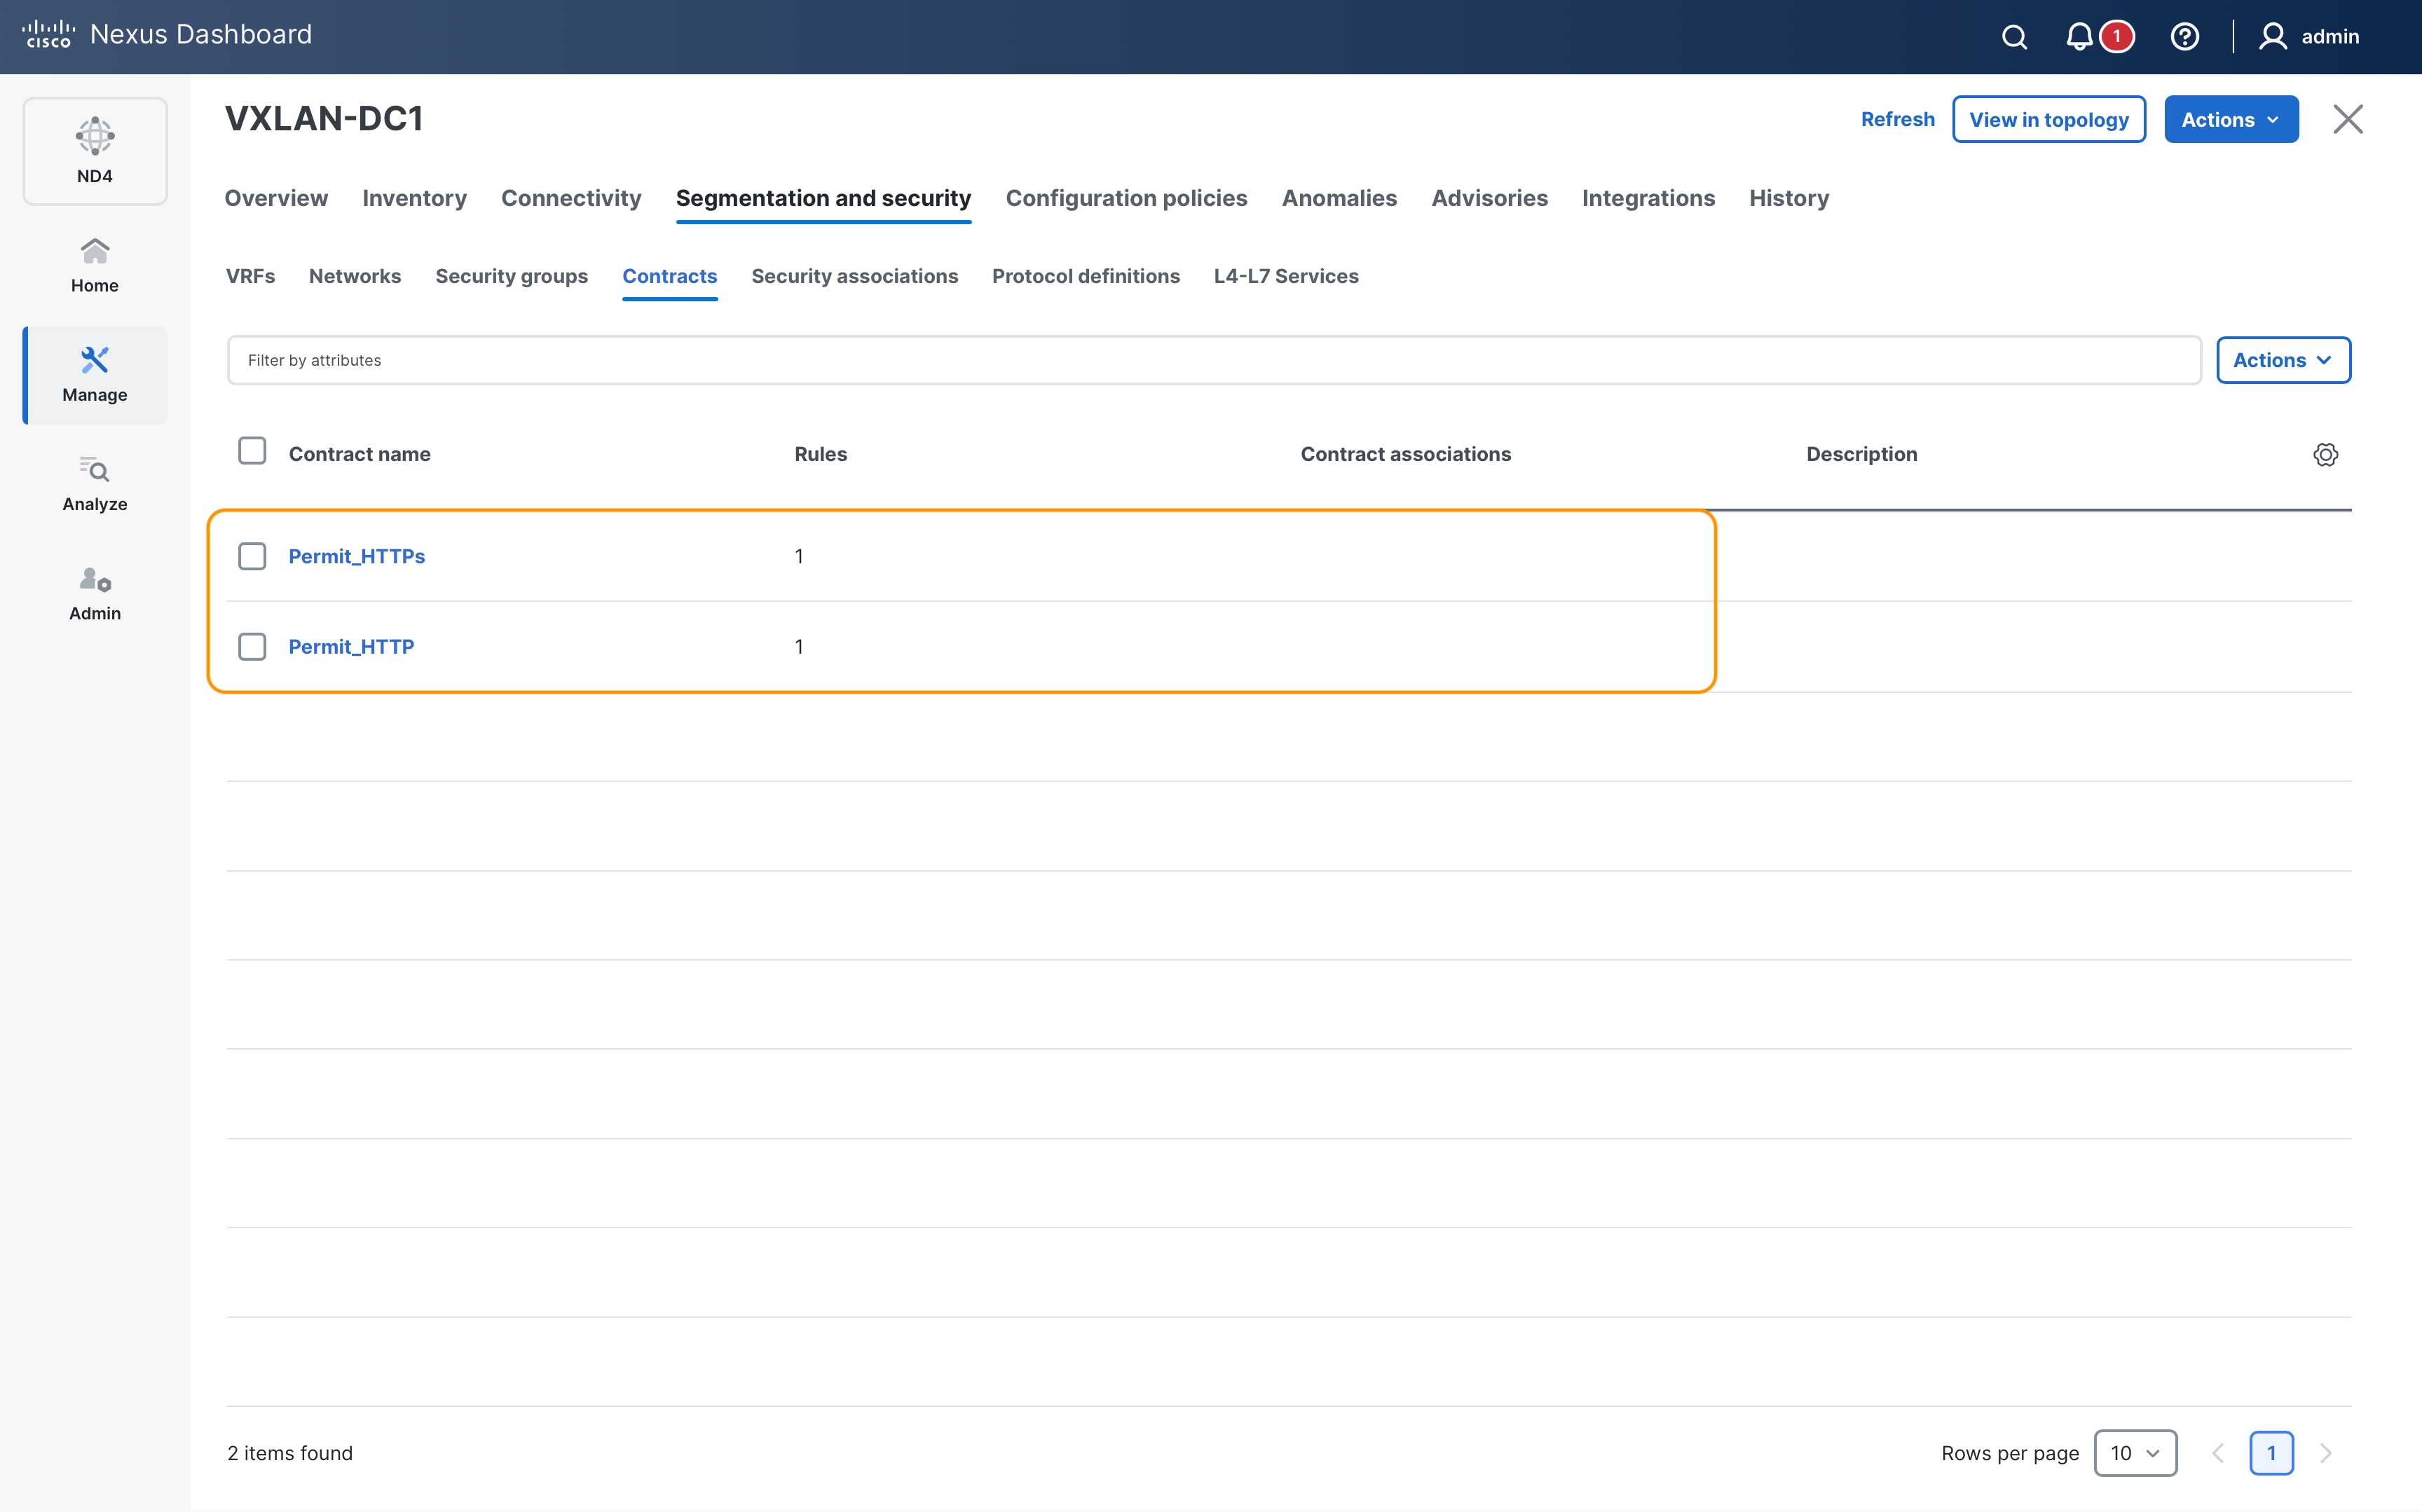The height and width of the screenshot is (1512, 2422).
Task: Click Contract associations column header
Action: (x=1405, y=454)
